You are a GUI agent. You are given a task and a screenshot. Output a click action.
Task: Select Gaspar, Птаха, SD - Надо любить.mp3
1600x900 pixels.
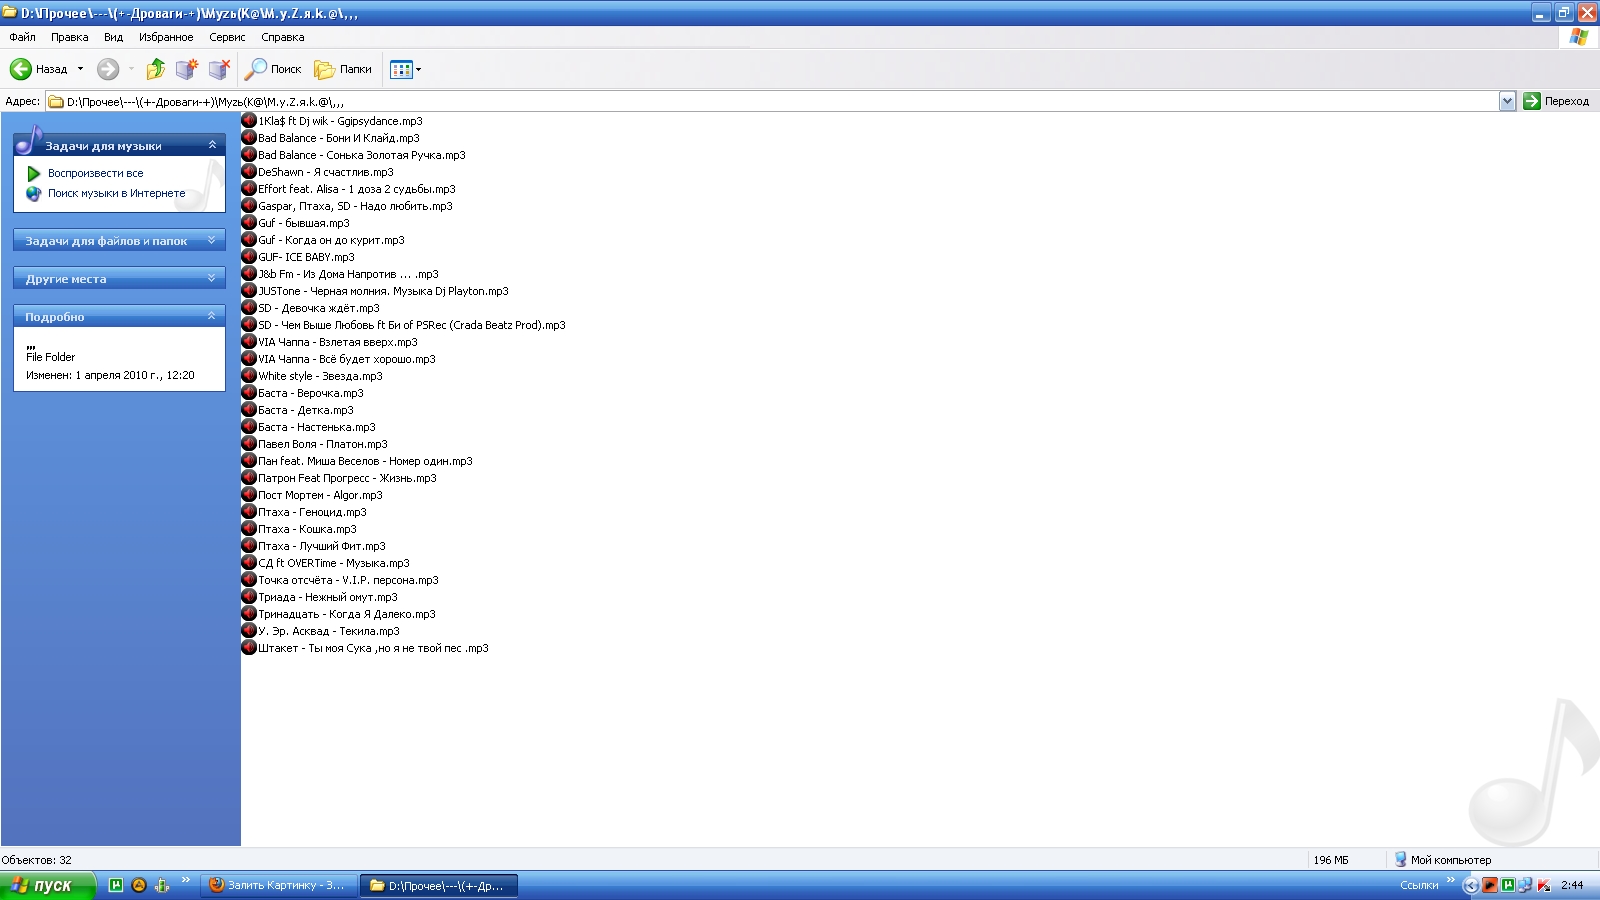point(348,206)
